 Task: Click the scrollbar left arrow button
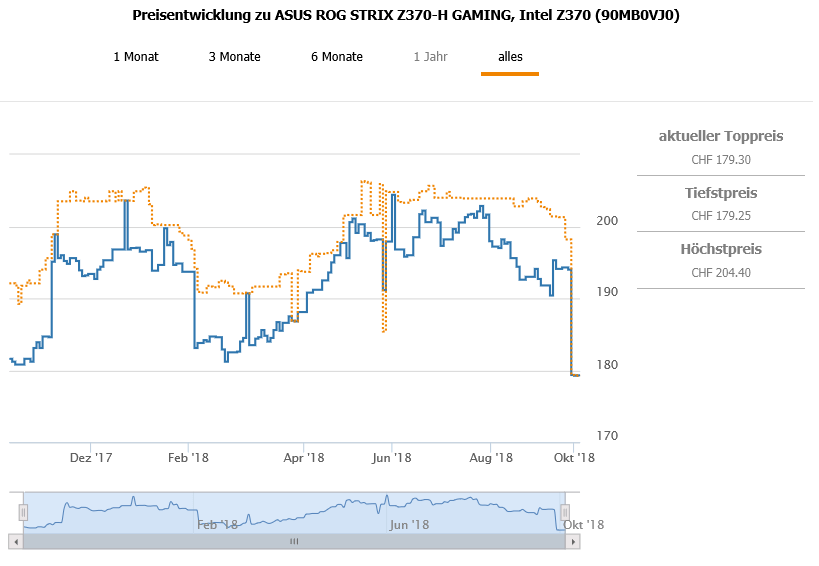(x=16, y=541)
